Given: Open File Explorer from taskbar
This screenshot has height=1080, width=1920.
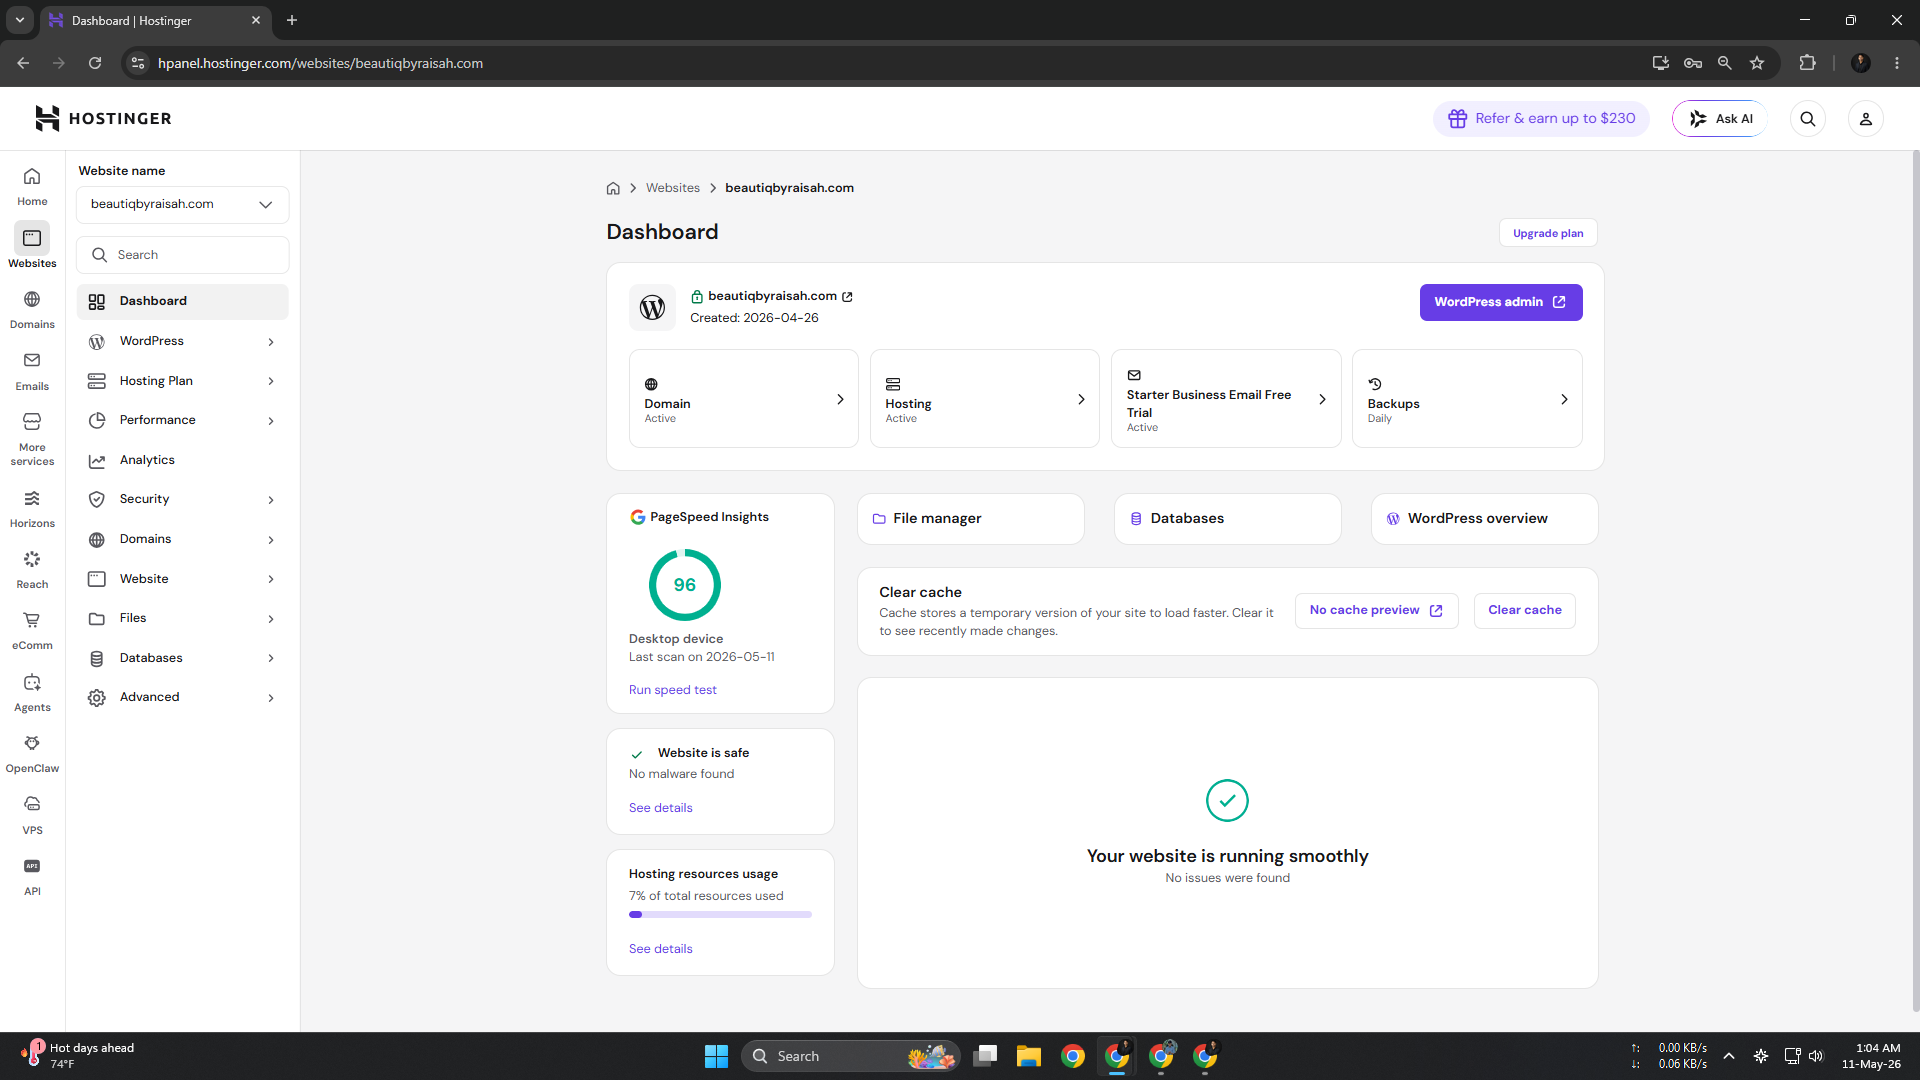Looking at the screenshot, I should tap(1028, 1056).
